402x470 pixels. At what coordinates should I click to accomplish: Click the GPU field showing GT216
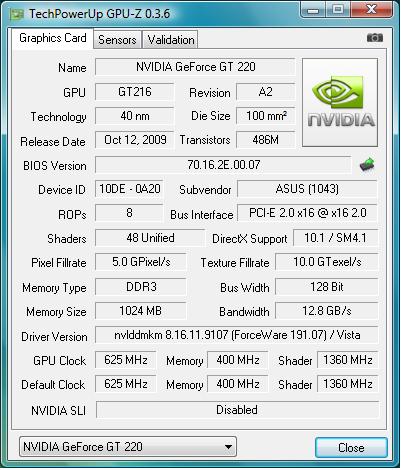[x=135, y=92]
